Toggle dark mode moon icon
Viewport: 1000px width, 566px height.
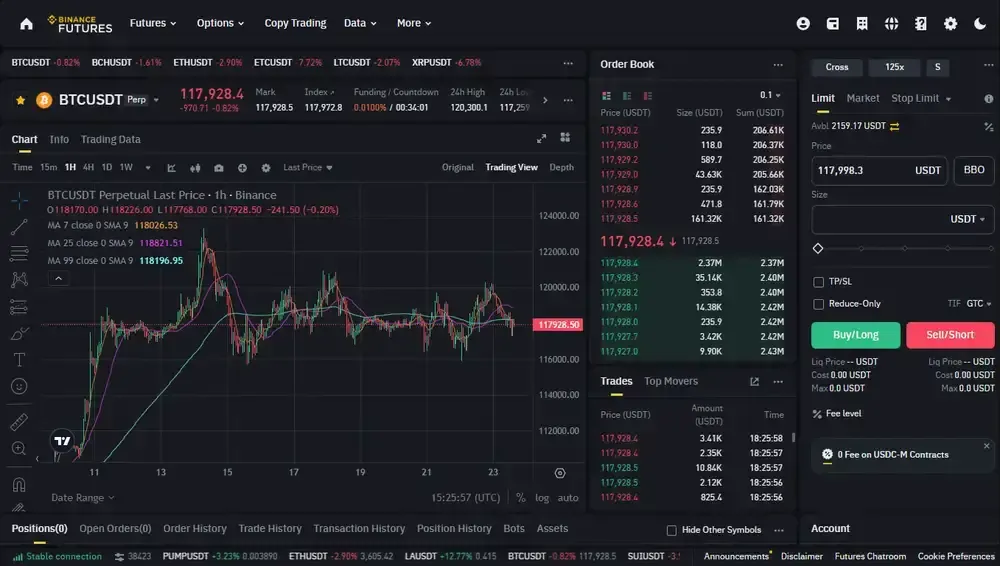(x=980, y=24)
